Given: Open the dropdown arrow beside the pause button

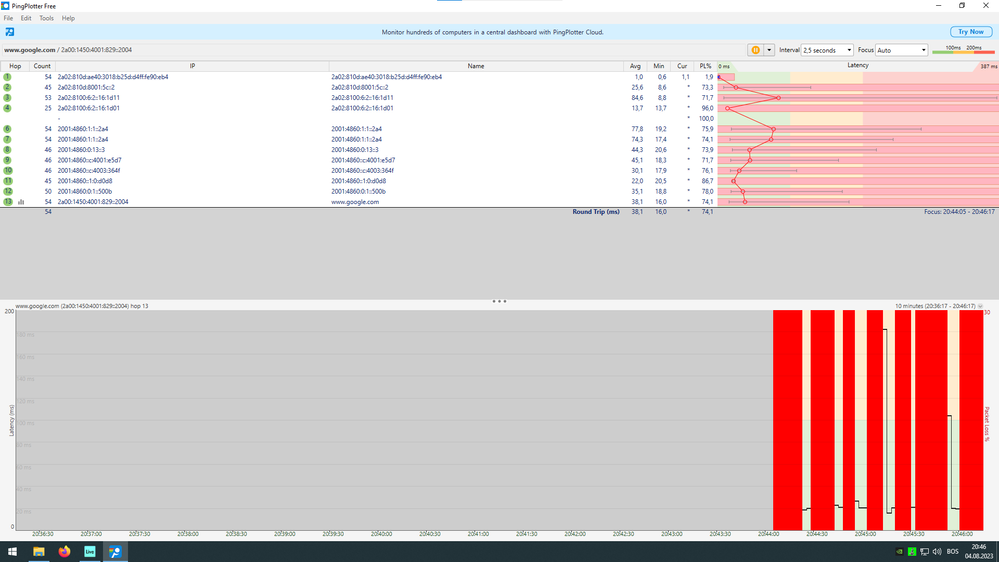Looking at the screenshot, I should 769,50.
